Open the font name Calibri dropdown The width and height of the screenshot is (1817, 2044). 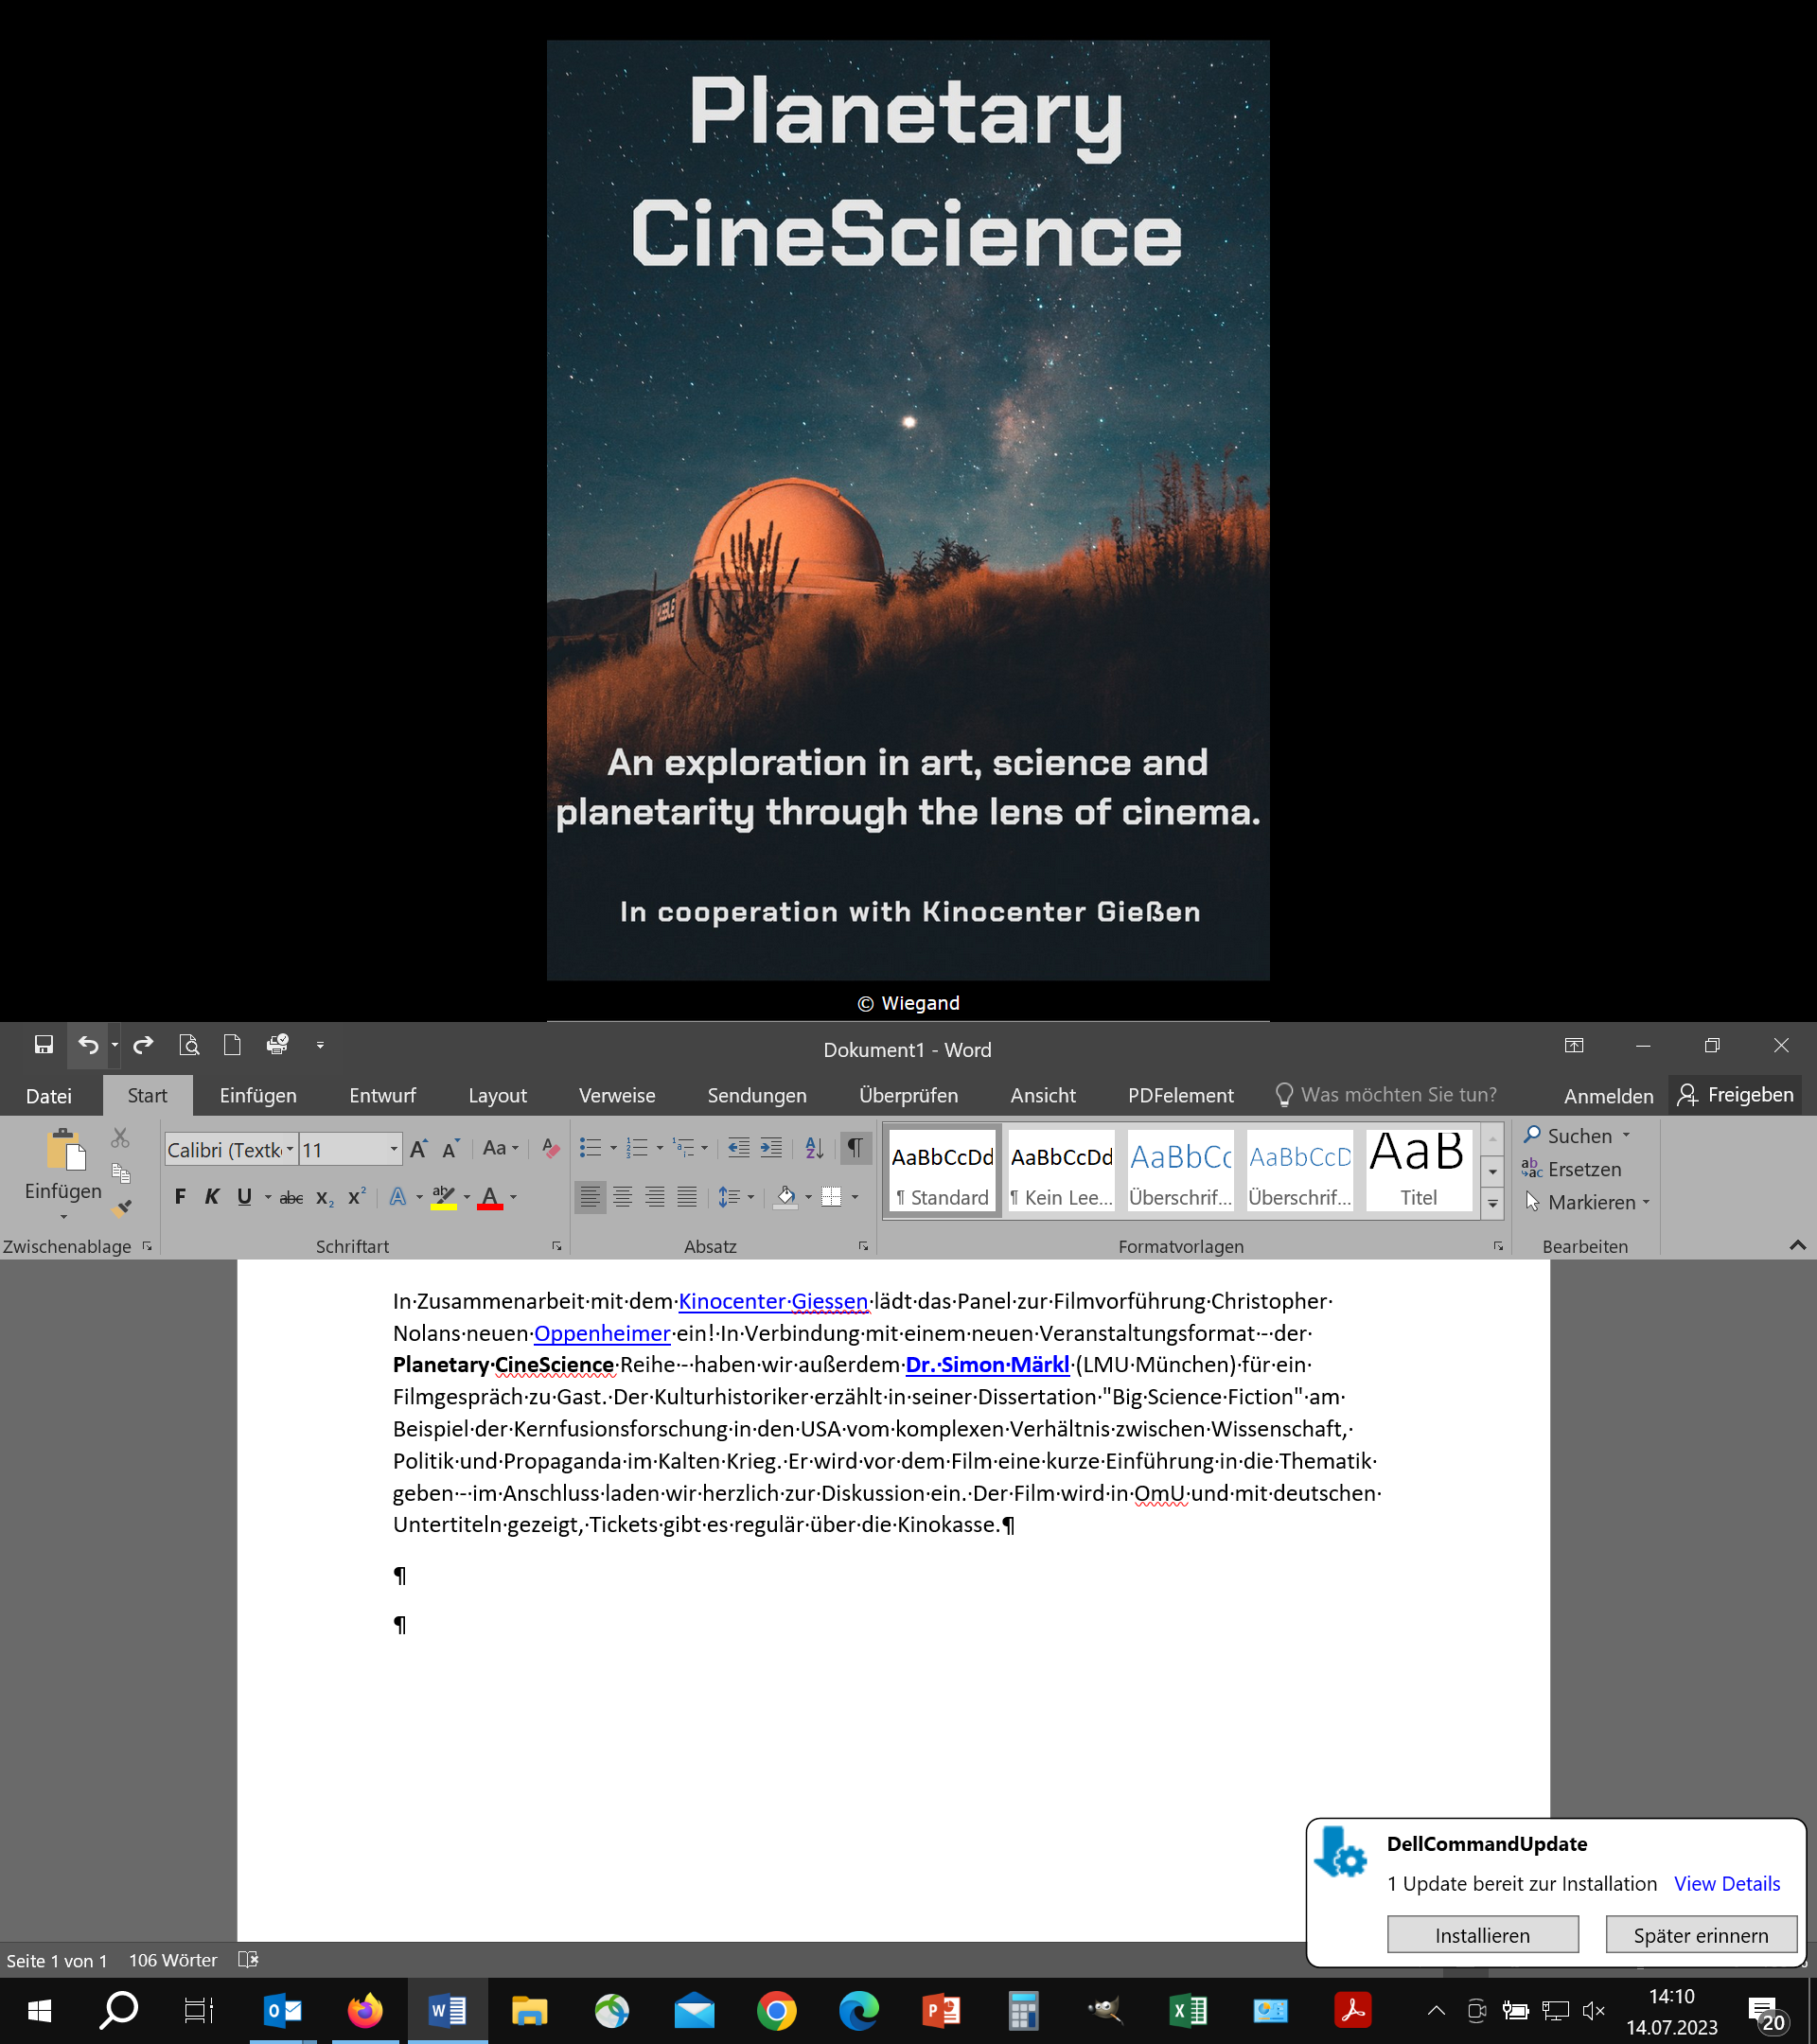point(290,1149)
